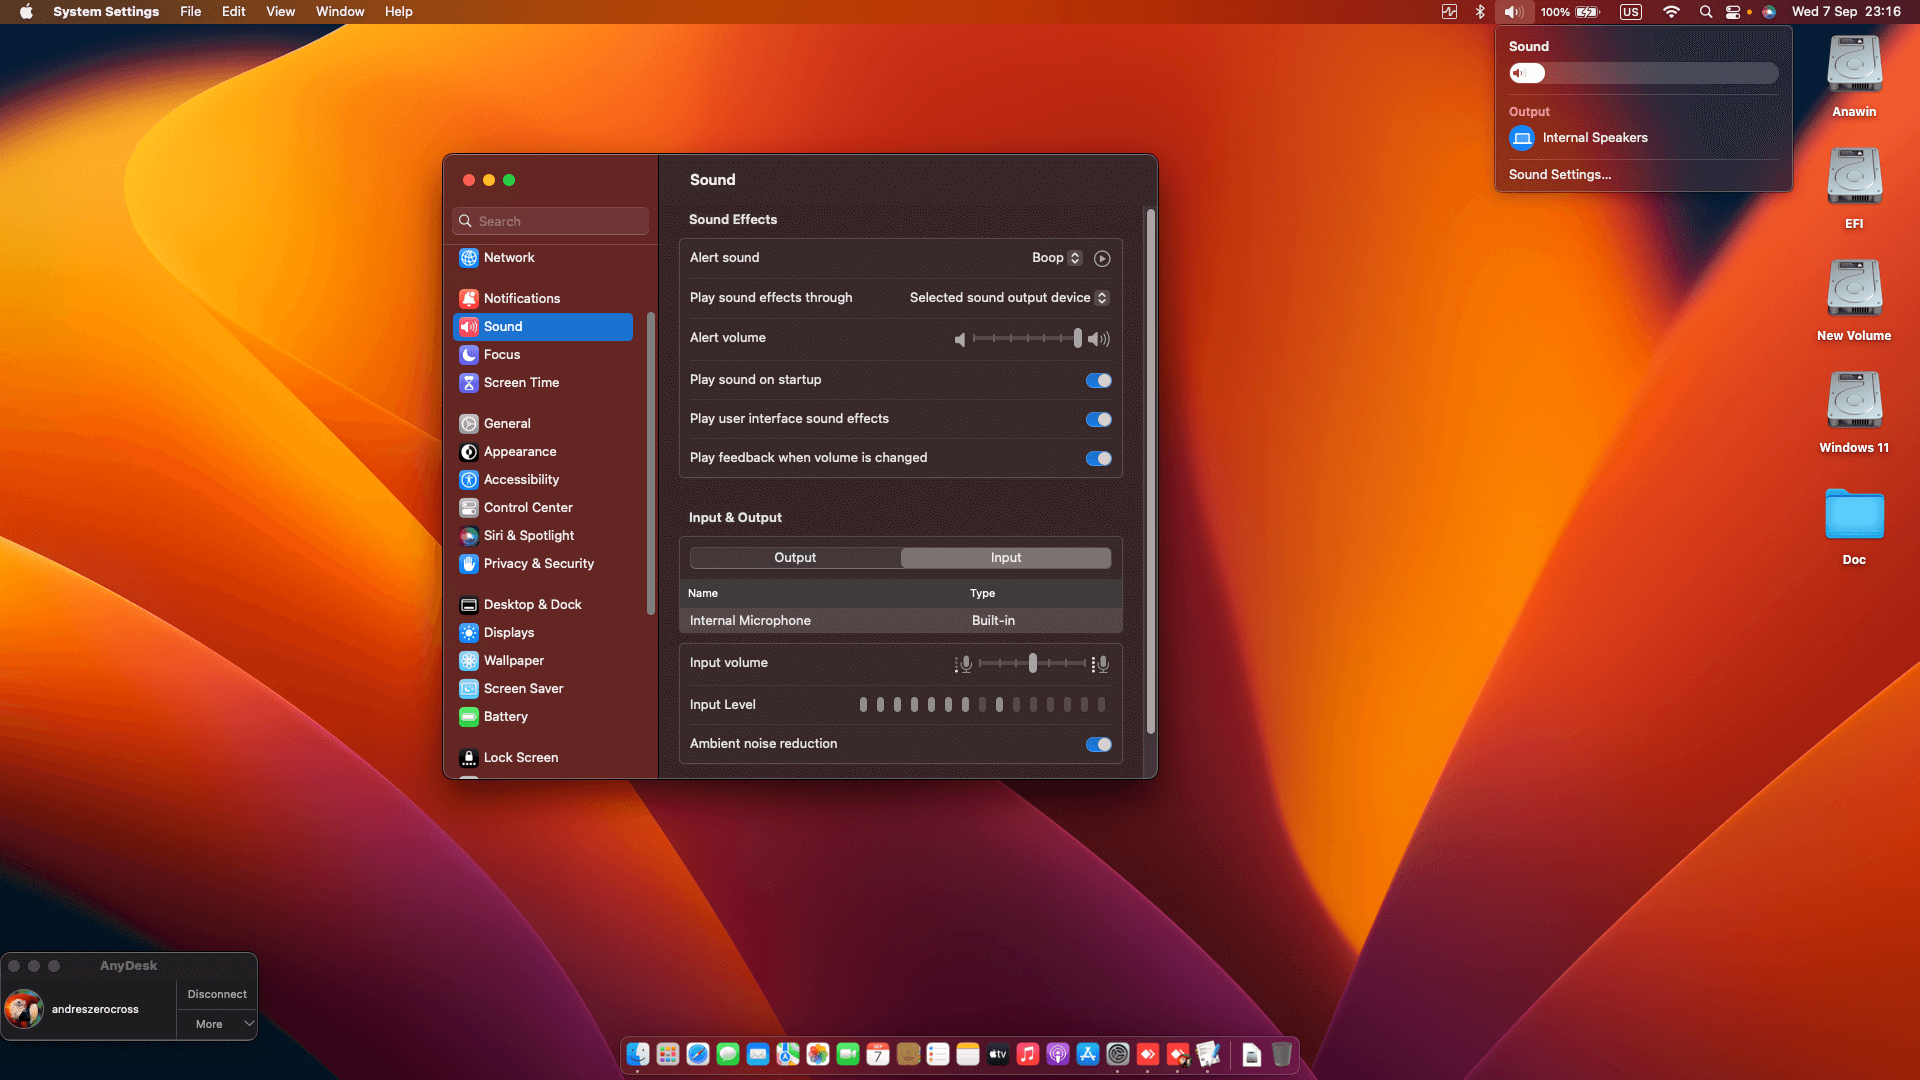1920x1080 pixels.
Task: Click the Bluetooth icon in the menu bar
Action: click(x=1480, y=12)
